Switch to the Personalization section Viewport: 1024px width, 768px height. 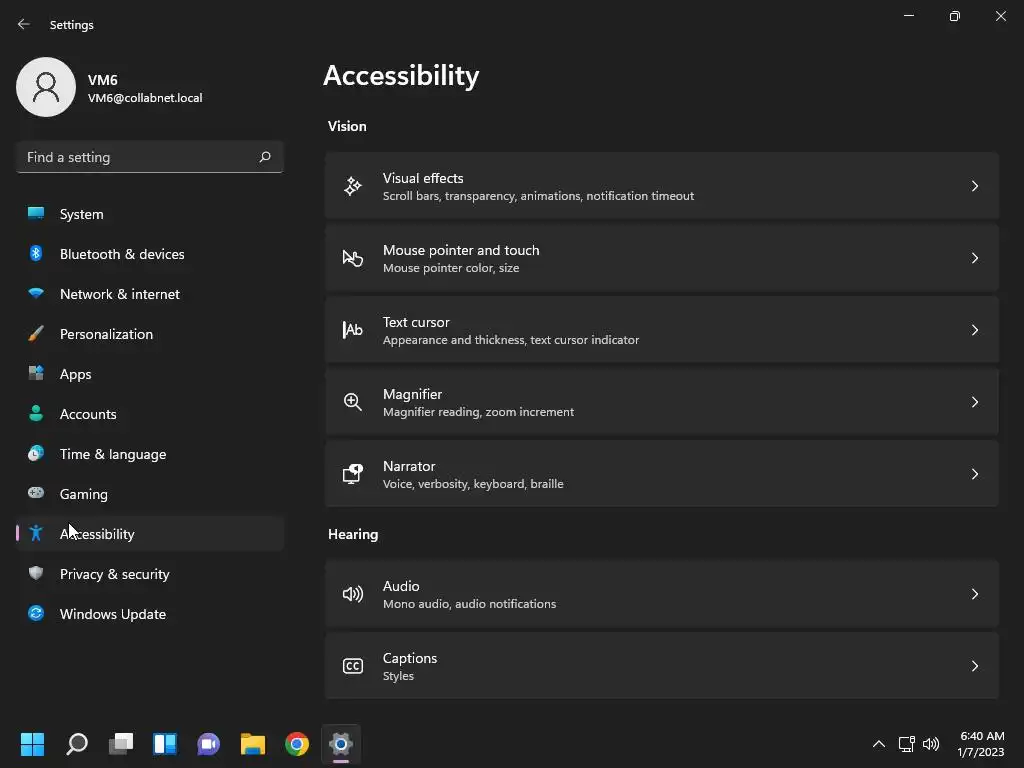(106, 334)
